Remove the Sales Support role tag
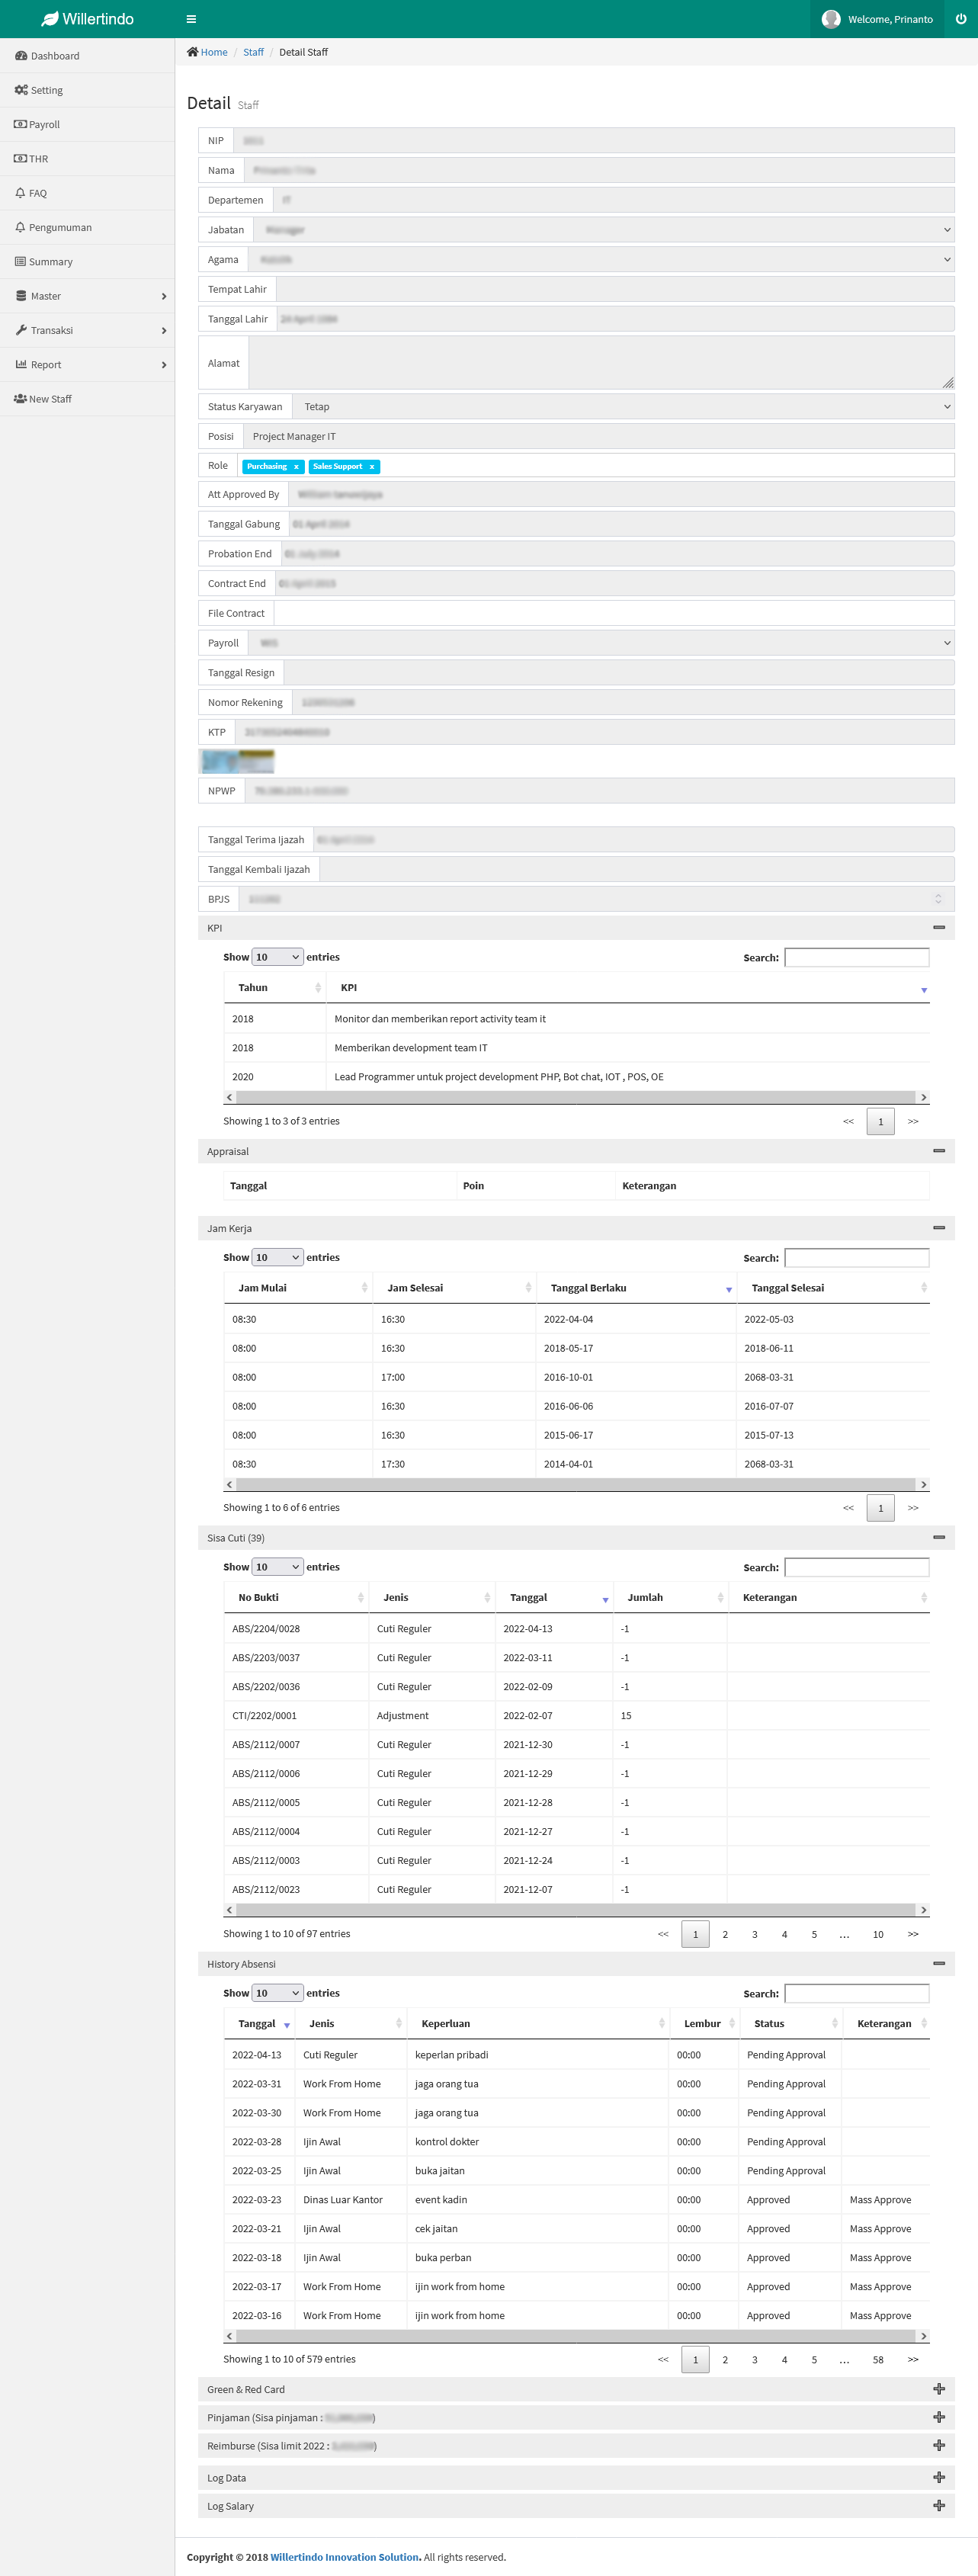 click(372, 467)
